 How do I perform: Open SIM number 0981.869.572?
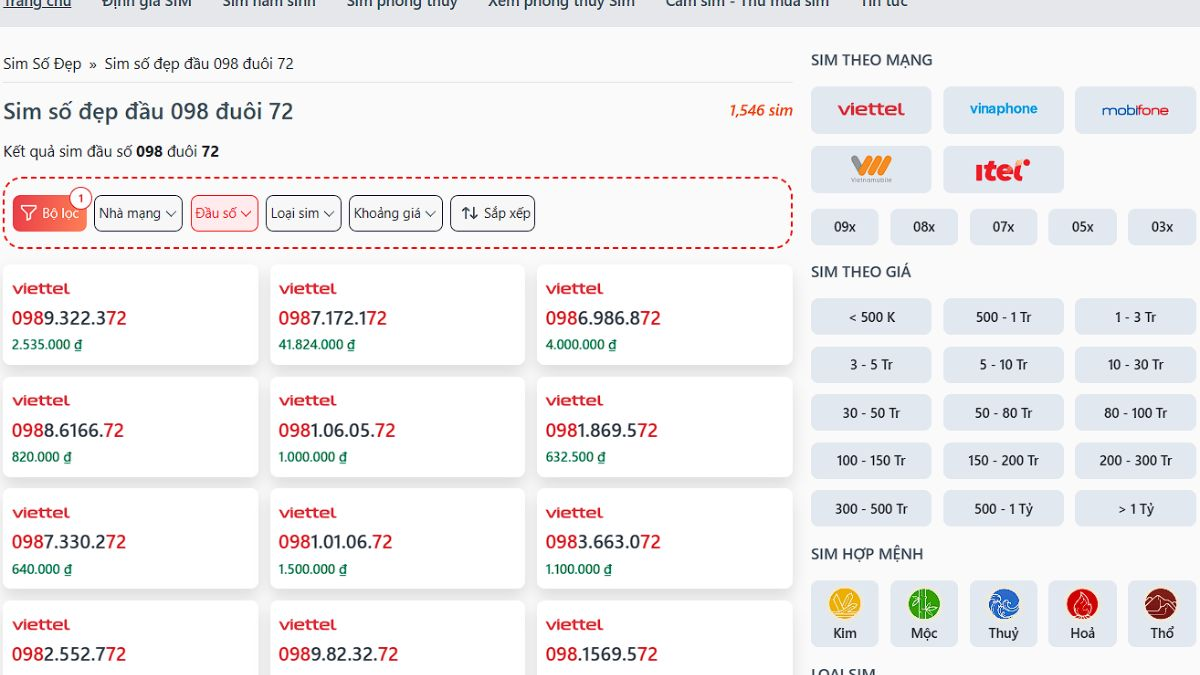[x=664, y=427]
